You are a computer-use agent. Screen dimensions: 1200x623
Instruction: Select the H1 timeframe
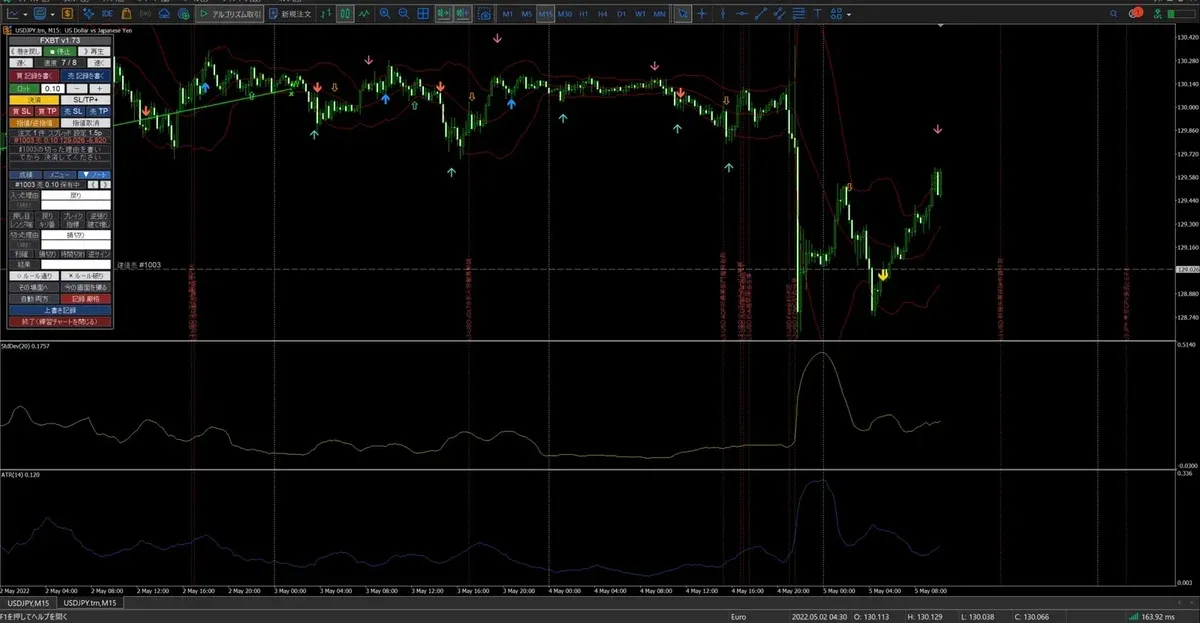click(x=583, y=14)
